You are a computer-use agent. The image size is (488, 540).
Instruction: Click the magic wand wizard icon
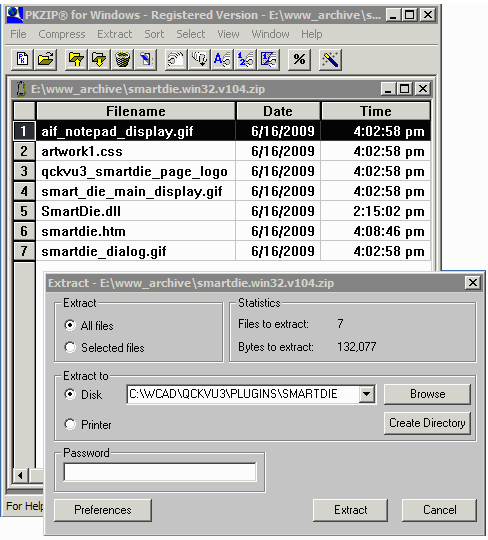tap(330, 60)
